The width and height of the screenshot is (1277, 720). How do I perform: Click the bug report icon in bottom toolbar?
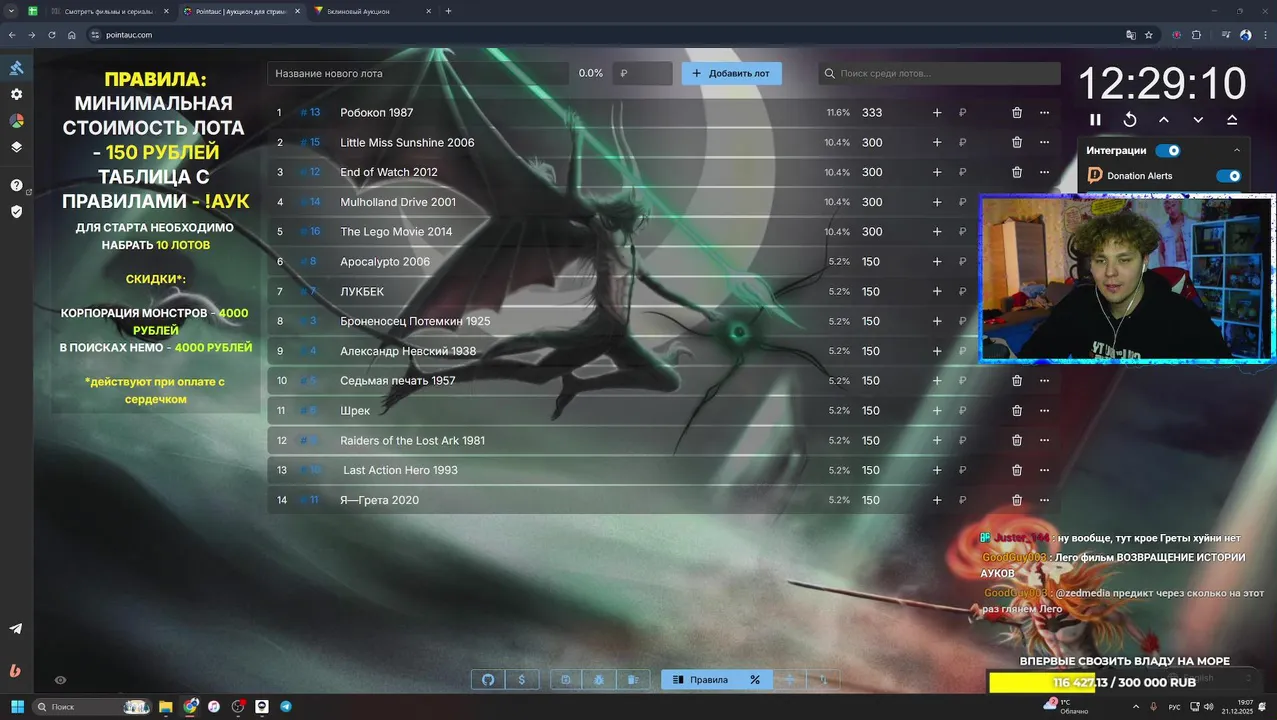tap(599, 680)
